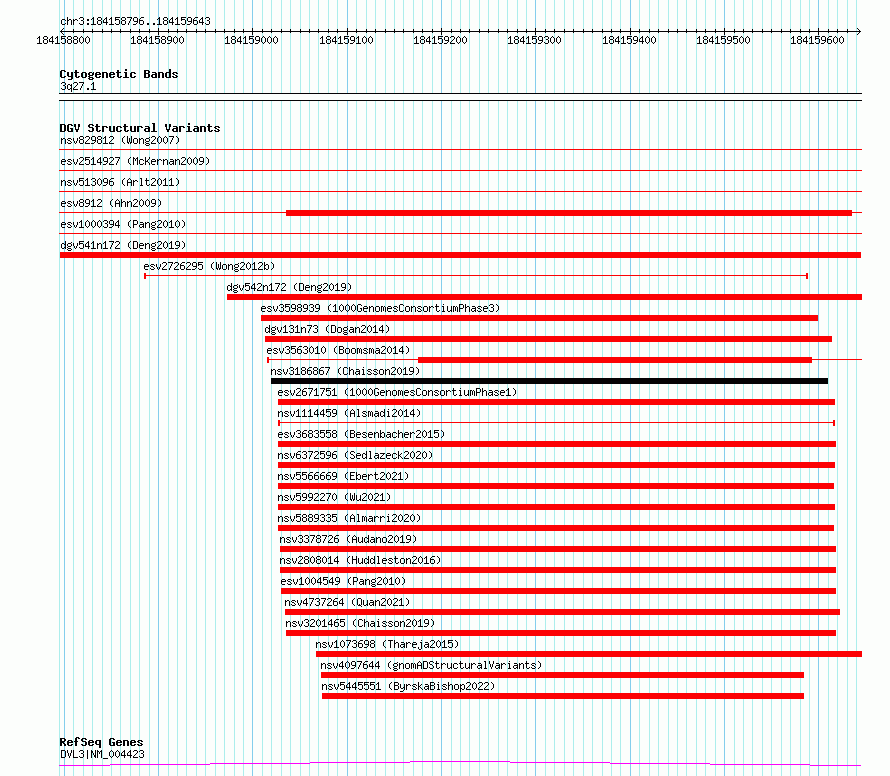Click ruler position 184159500
This screenshot has height=776, width=890.
pos(723,40)
